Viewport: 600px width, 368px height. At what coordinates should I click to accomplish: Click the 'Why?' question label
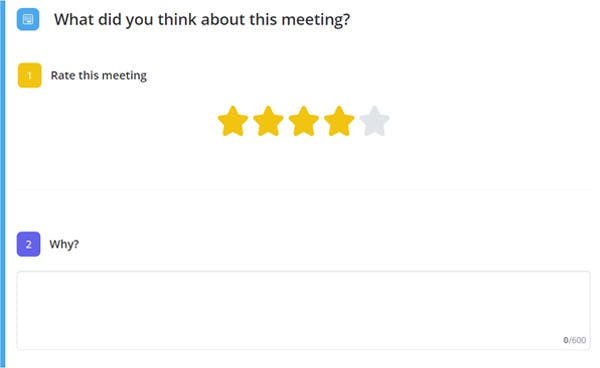tap(64, 244)
